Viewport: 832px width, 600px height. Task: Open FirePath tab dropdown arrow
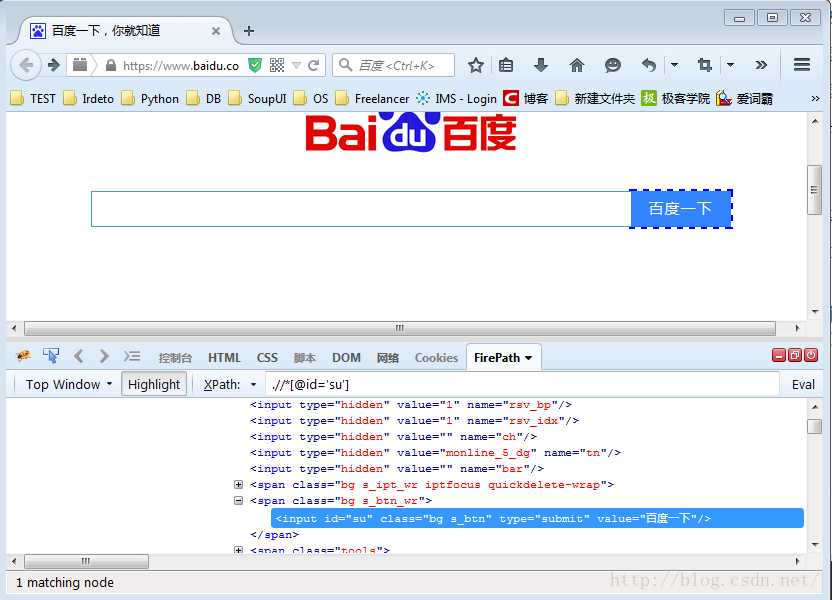pyautogui.click(x=528, y=358)
